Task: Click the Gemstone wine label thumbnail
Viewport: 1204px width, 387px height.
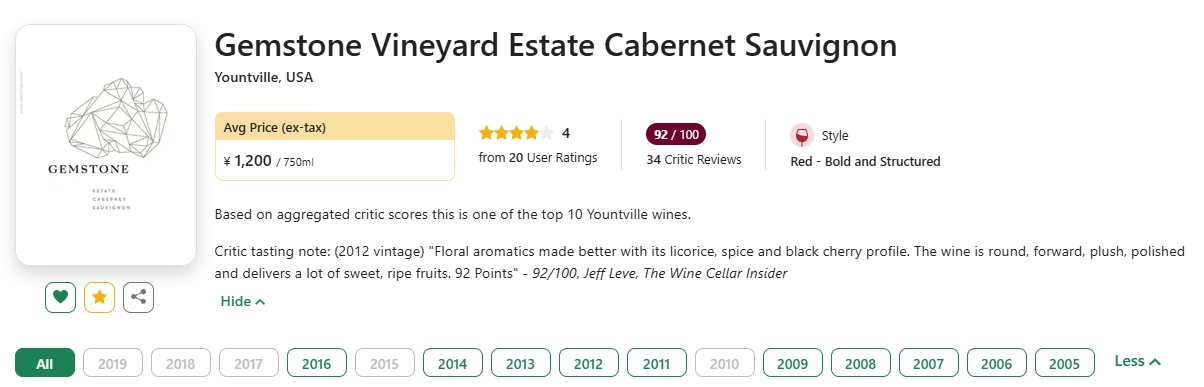Action: (x=106, y=145)
